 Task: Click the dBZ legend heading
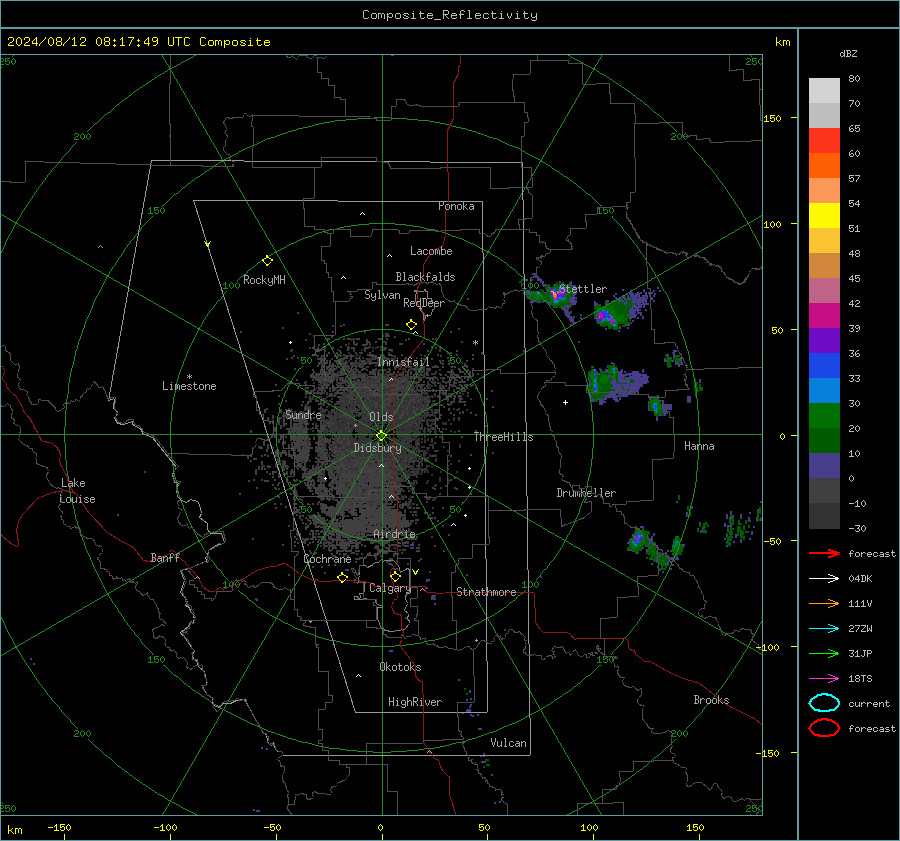tap(848, 54)
